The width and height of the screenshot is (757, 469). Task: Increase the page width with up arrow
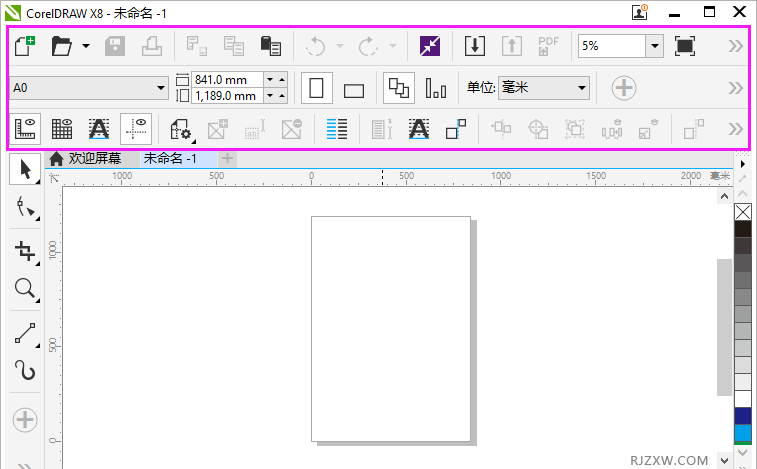coord(282,79)
